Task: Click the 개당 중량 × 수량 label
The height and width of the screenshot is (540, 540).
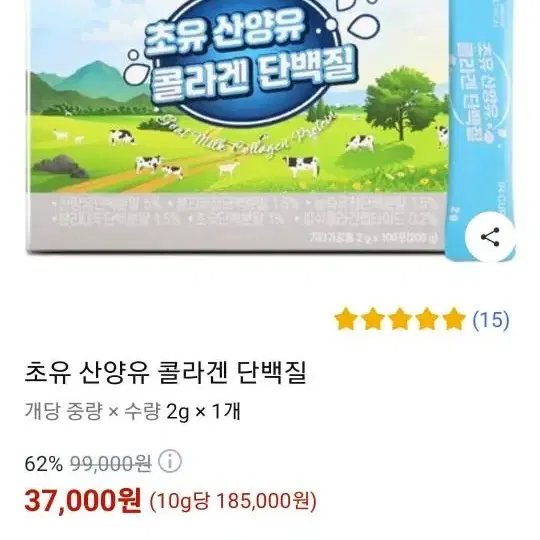Action: [93, 410]
